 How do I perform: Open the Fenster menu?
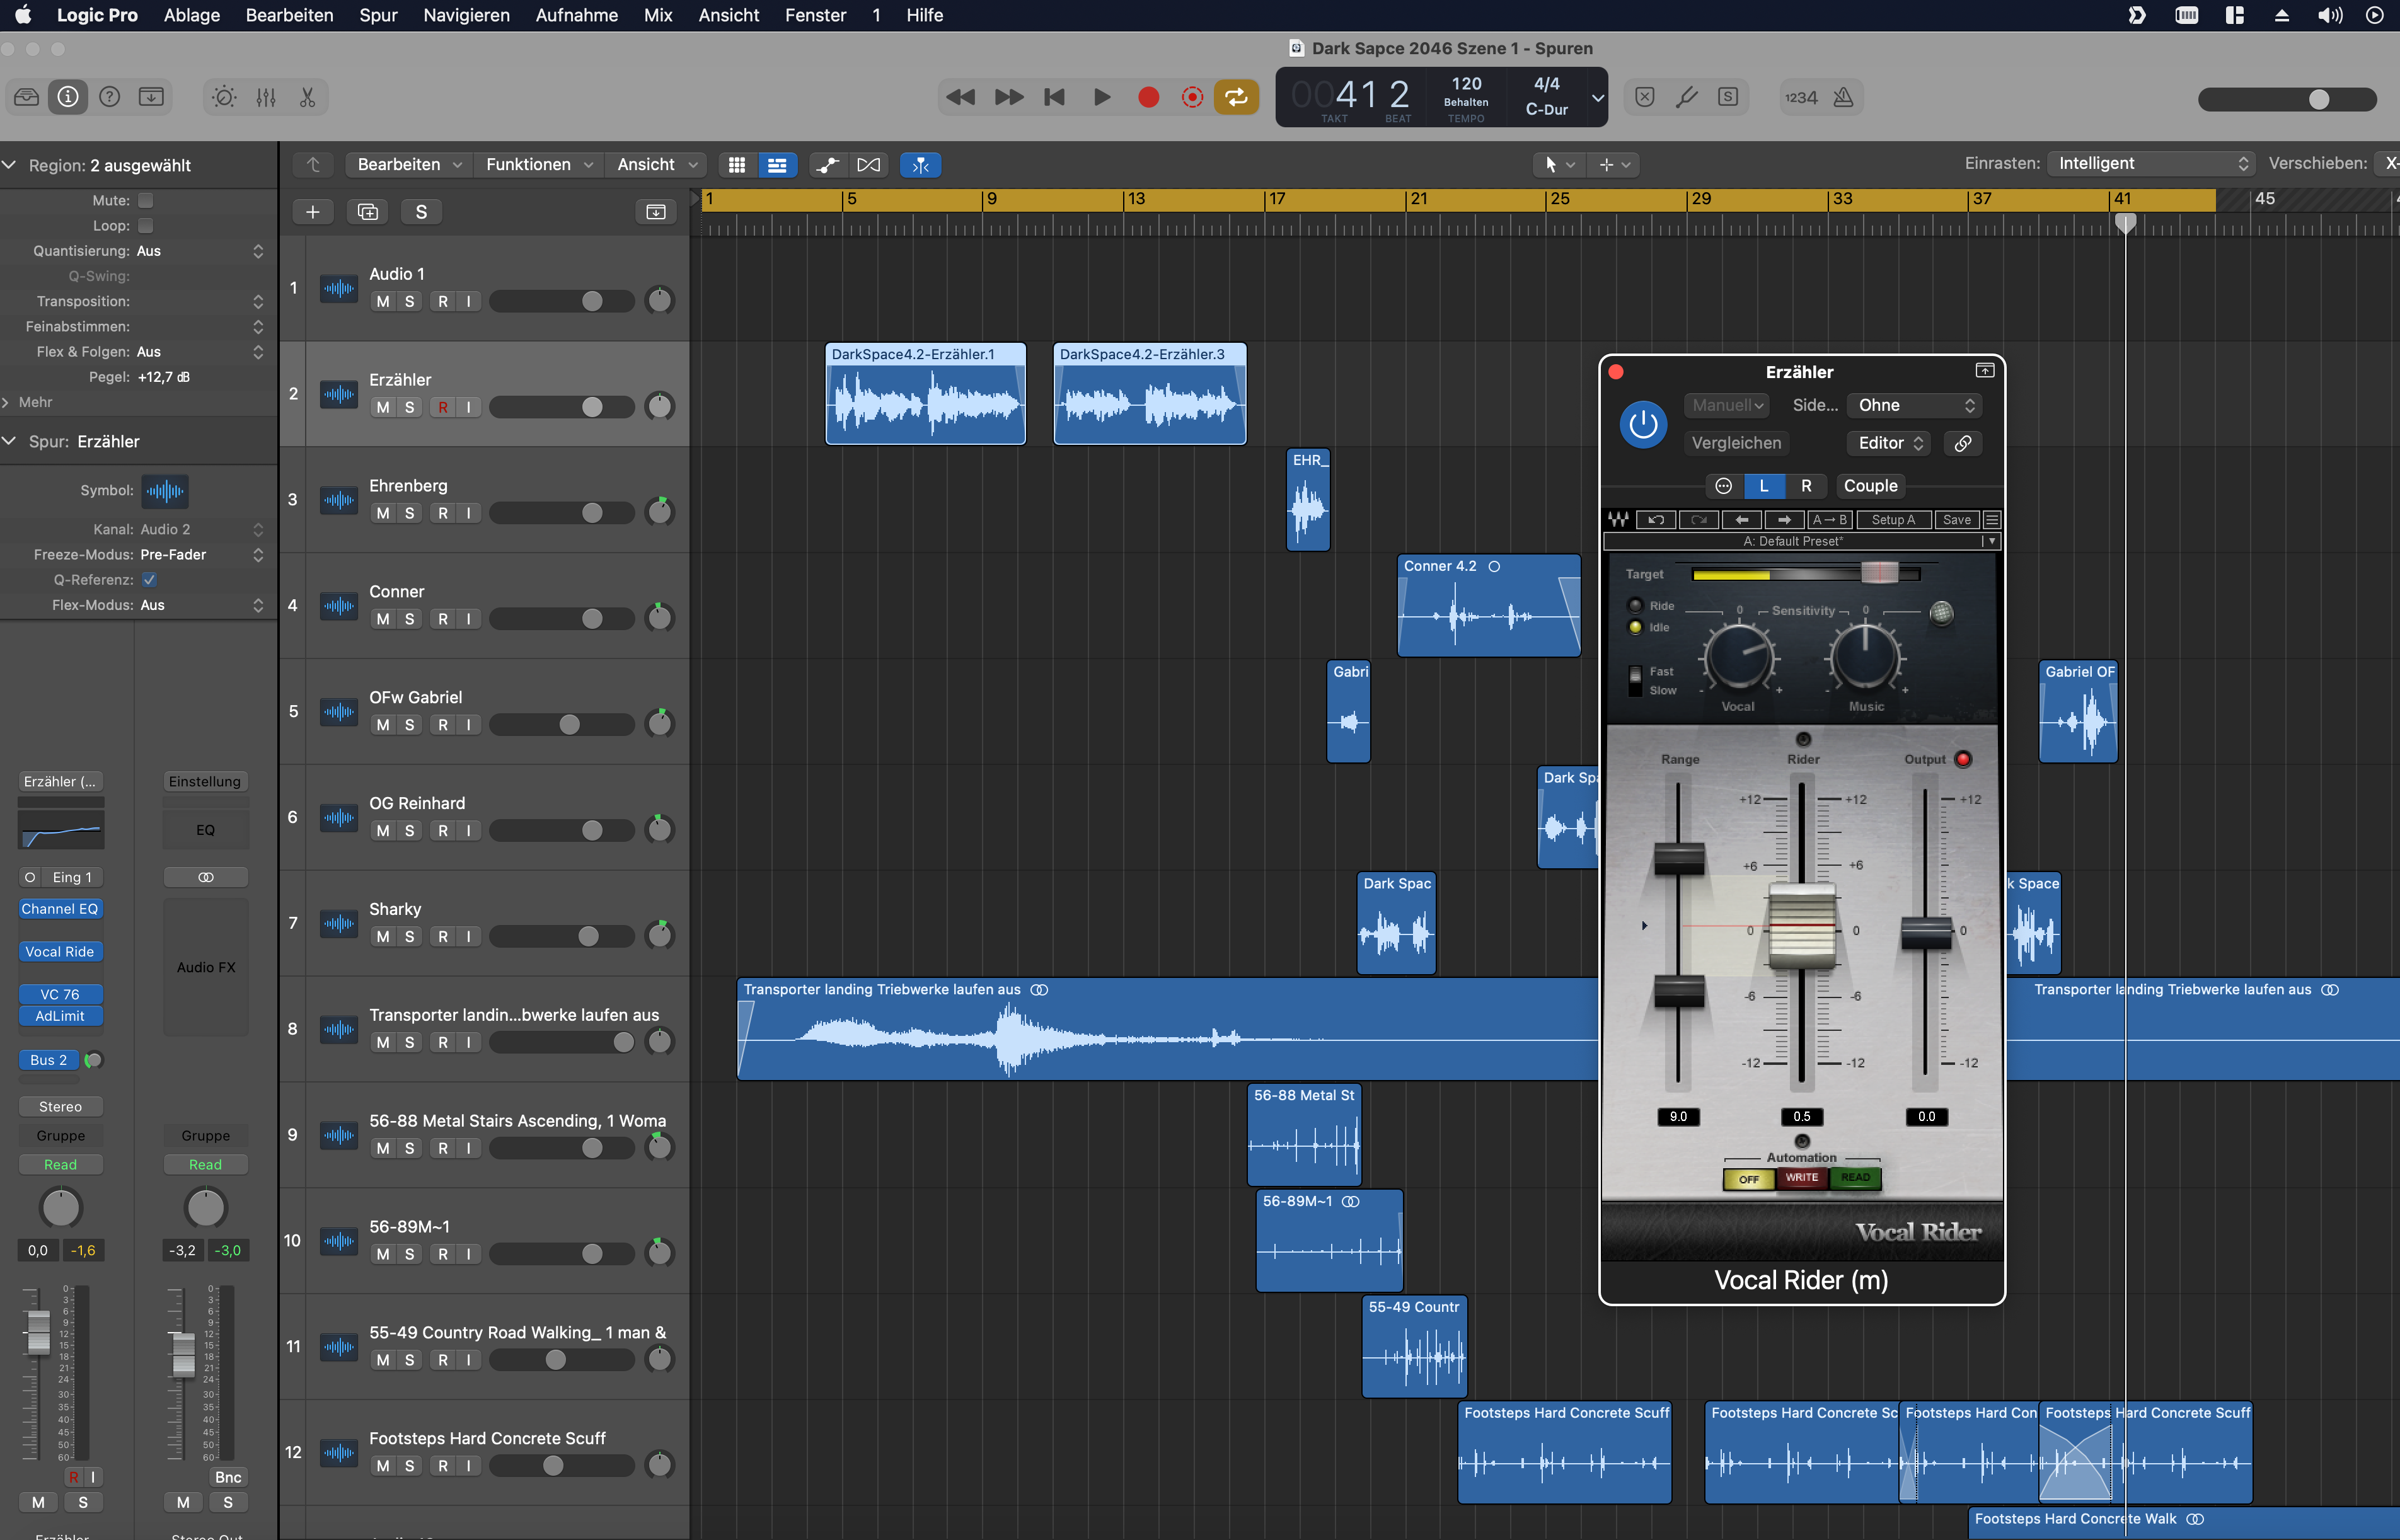(815, 15)
